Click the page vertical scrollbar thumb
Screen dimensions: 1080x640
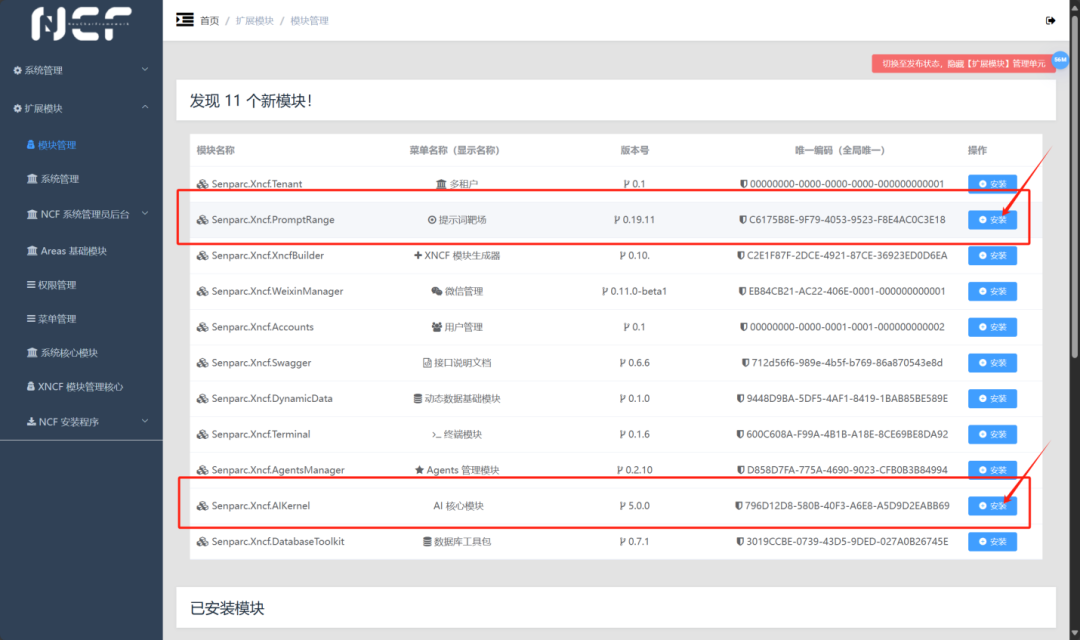click(x=1074, y=186)
